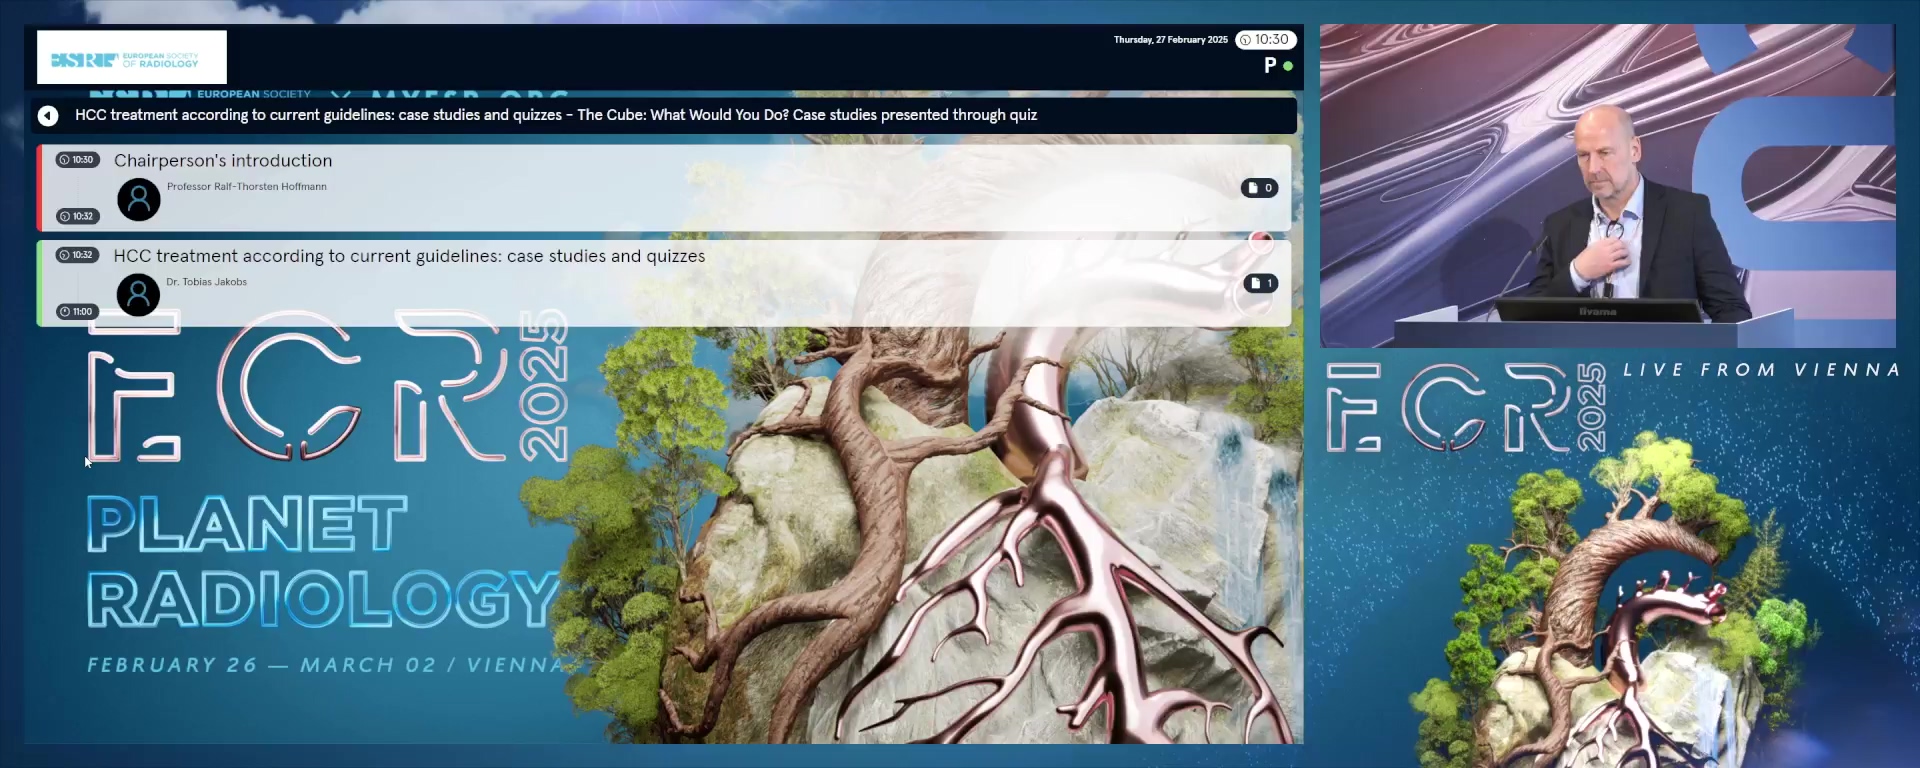The height and width of the screenshot is (768, 1920).
Task: Click the Live From Vienna text
Action: pos(1761,370)
